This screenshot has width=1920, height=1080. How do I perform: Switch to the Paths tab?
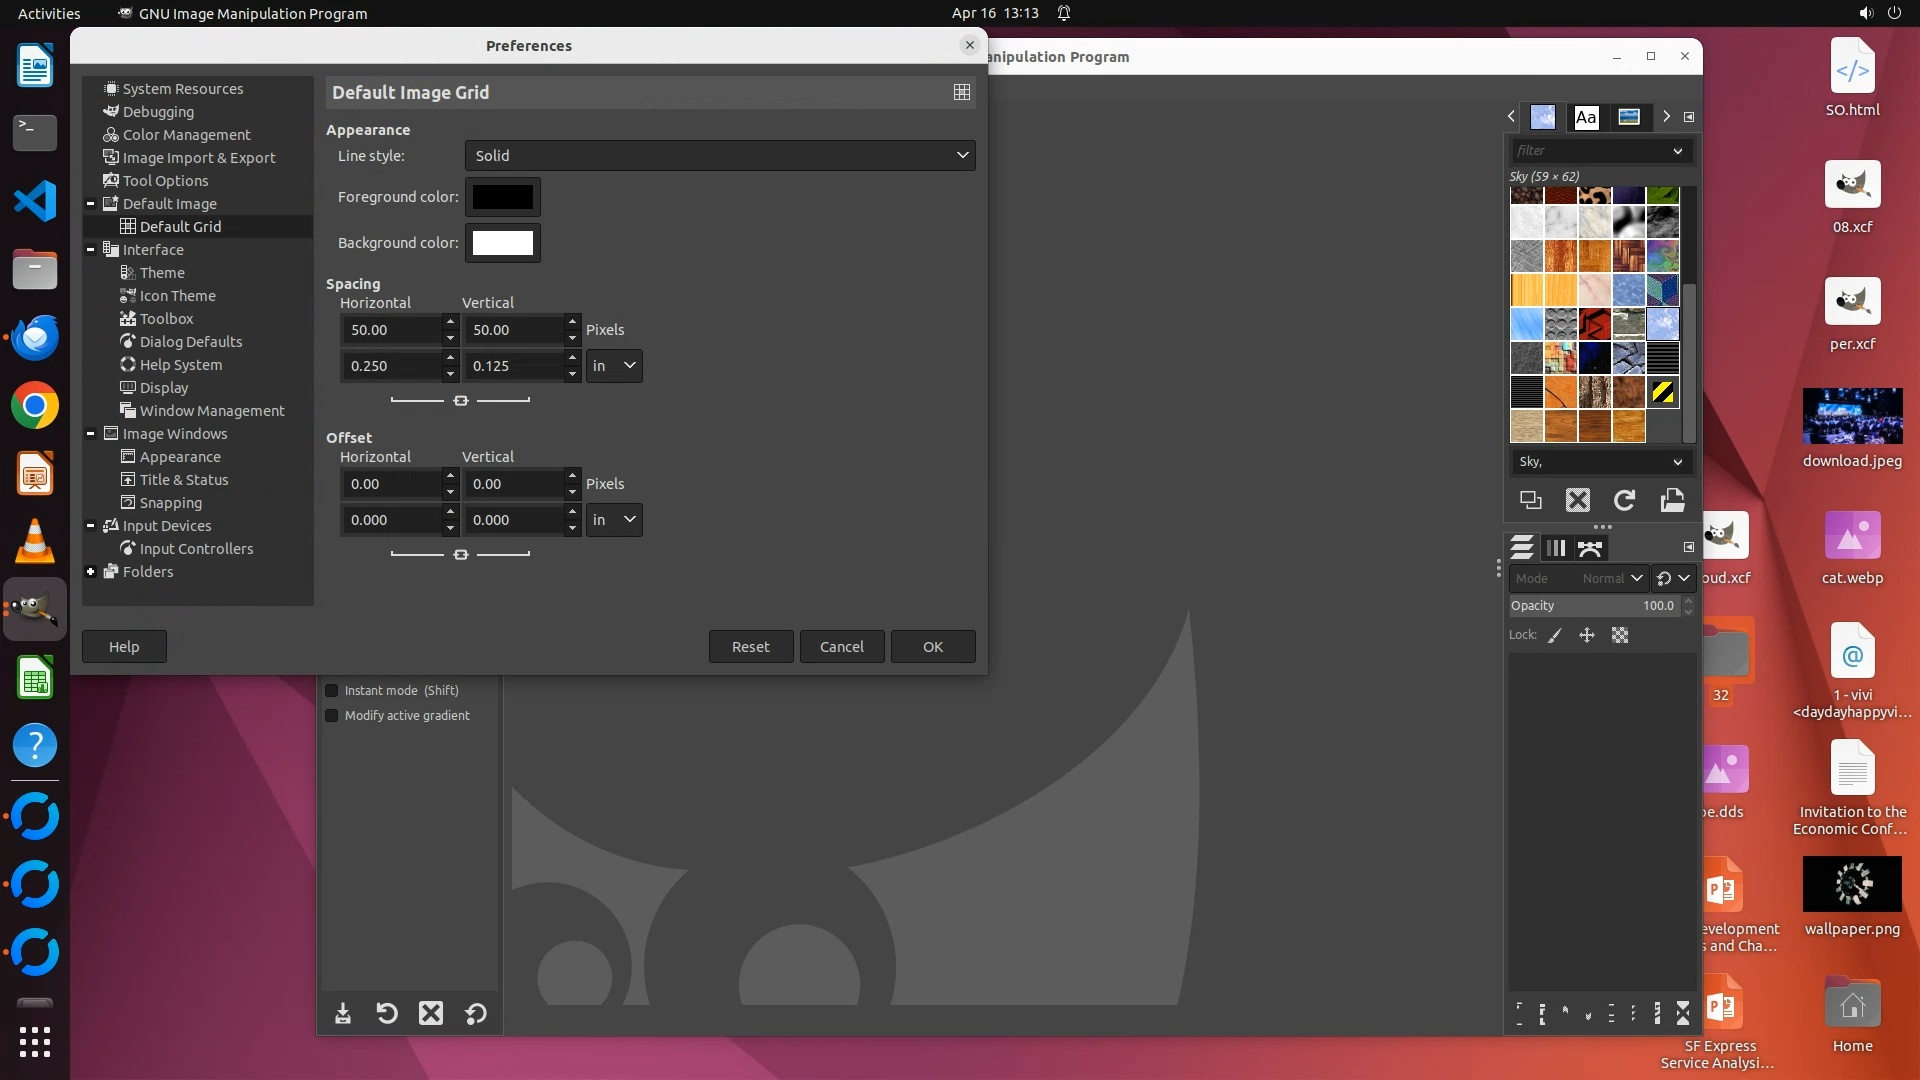1589,548
